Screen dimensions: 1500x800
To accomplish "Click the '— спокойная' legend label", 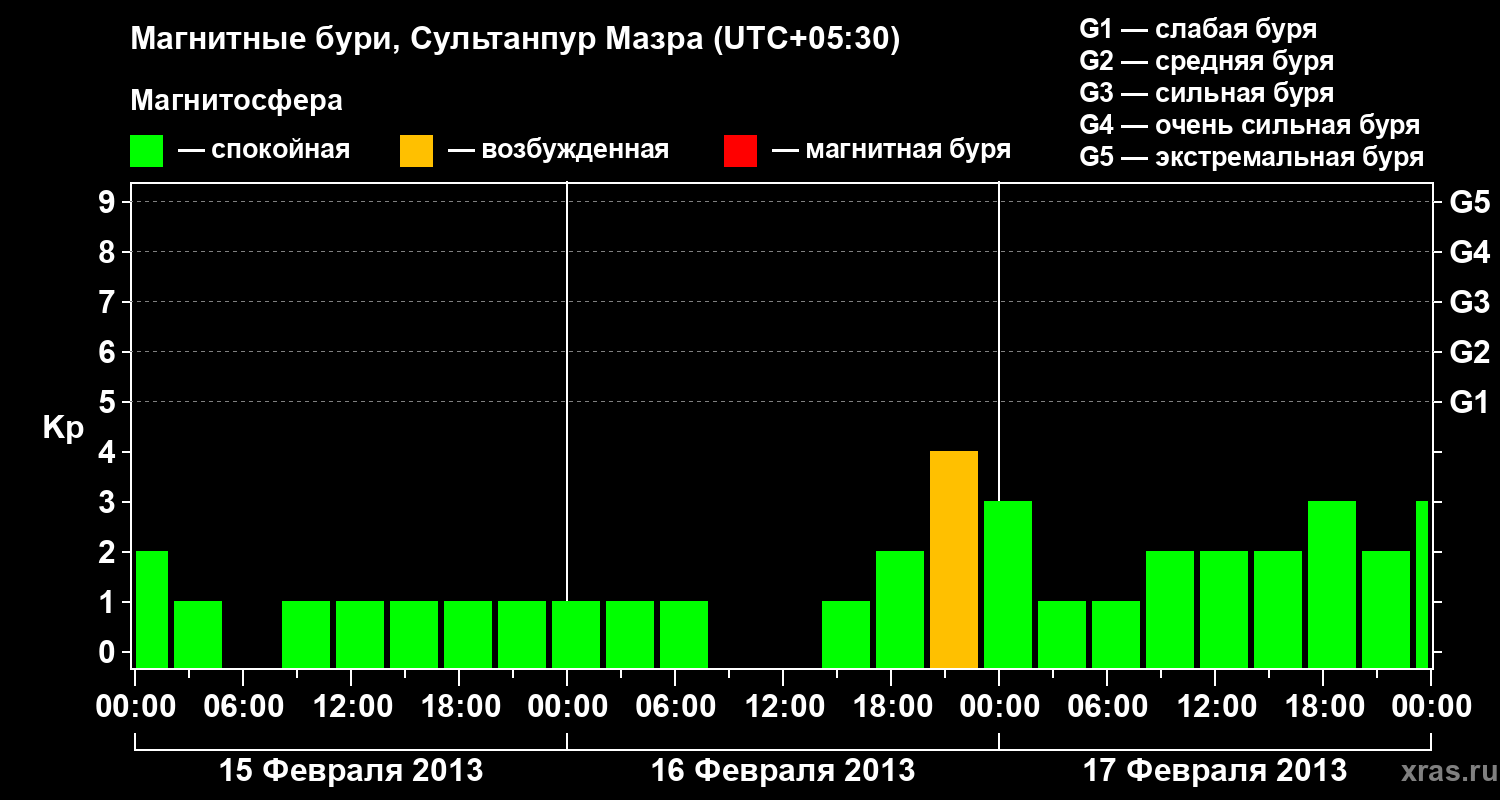I will click(x=264, y=150).
